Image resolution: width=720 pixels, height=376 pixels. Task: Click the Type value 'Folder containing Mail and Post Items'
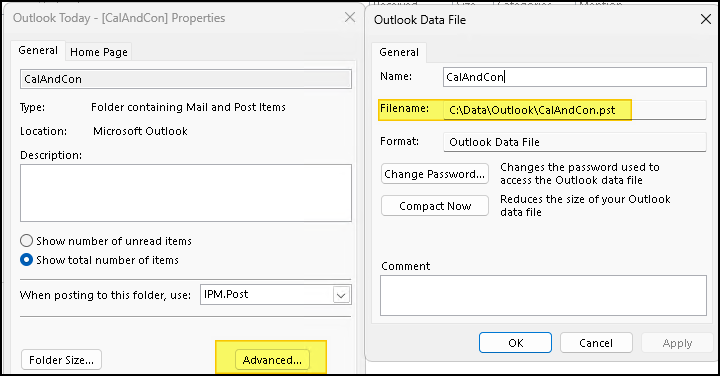(188, 107)
